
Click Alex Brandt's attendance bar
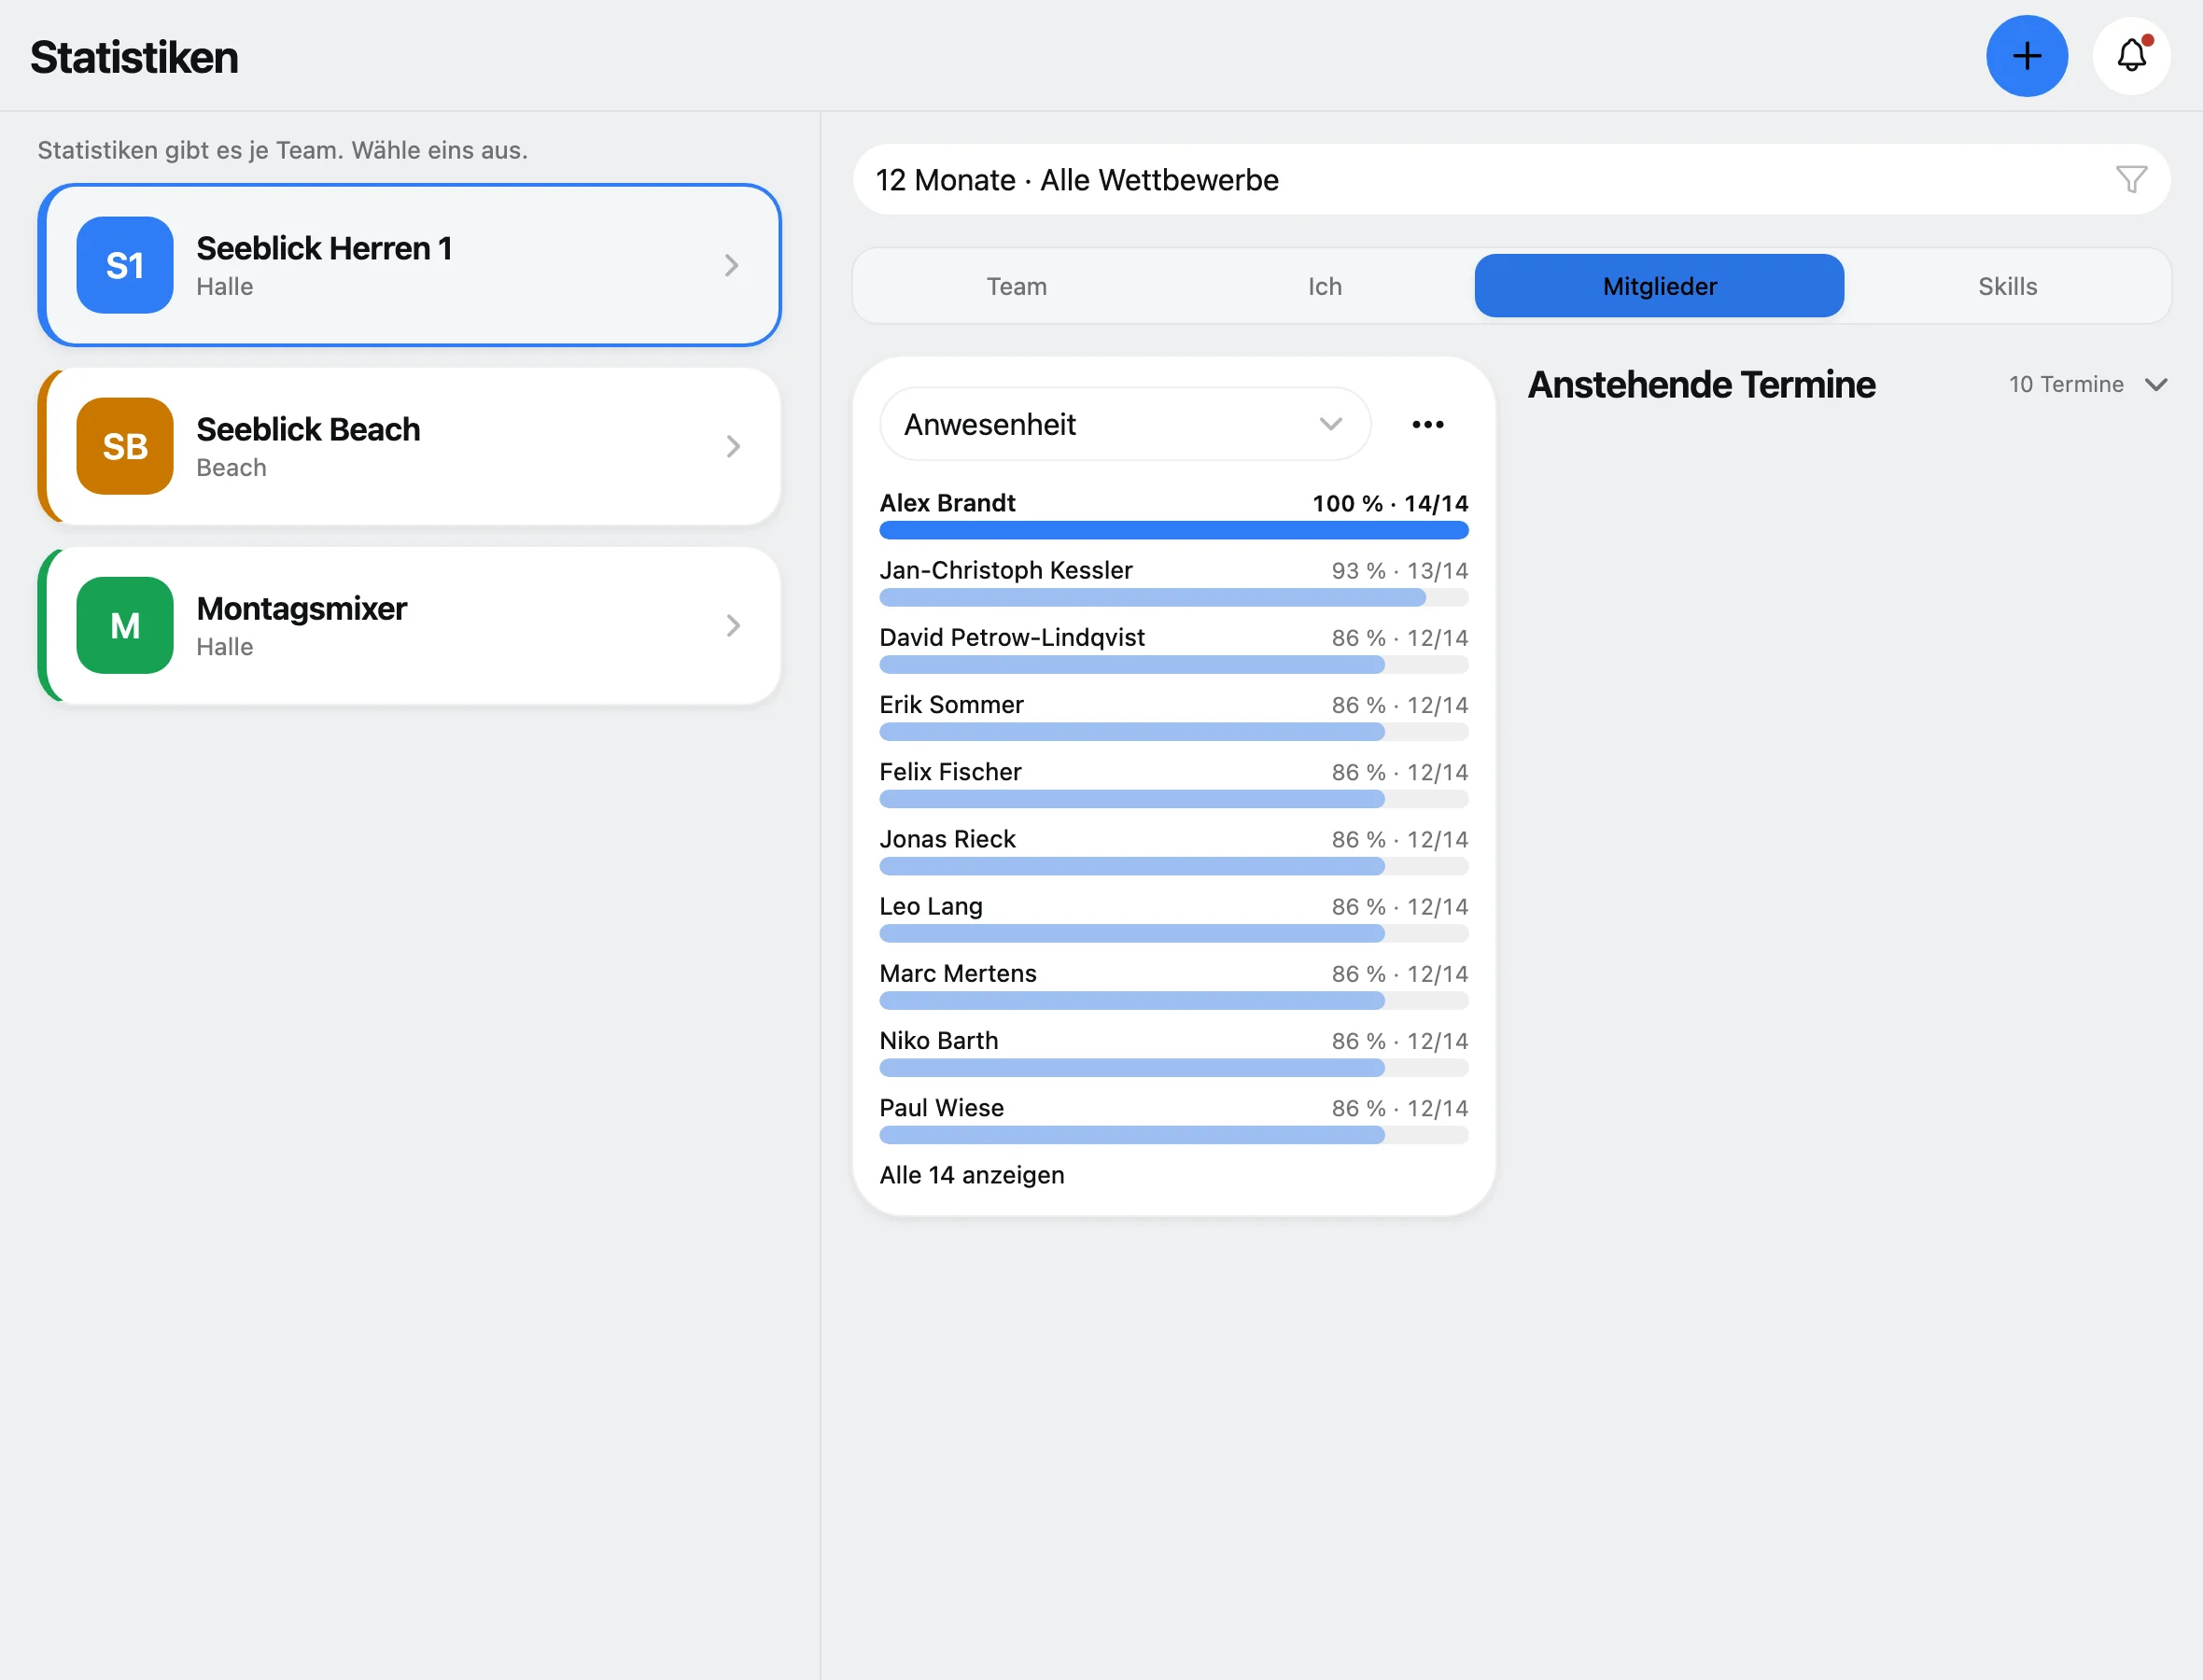(1174, 530)
